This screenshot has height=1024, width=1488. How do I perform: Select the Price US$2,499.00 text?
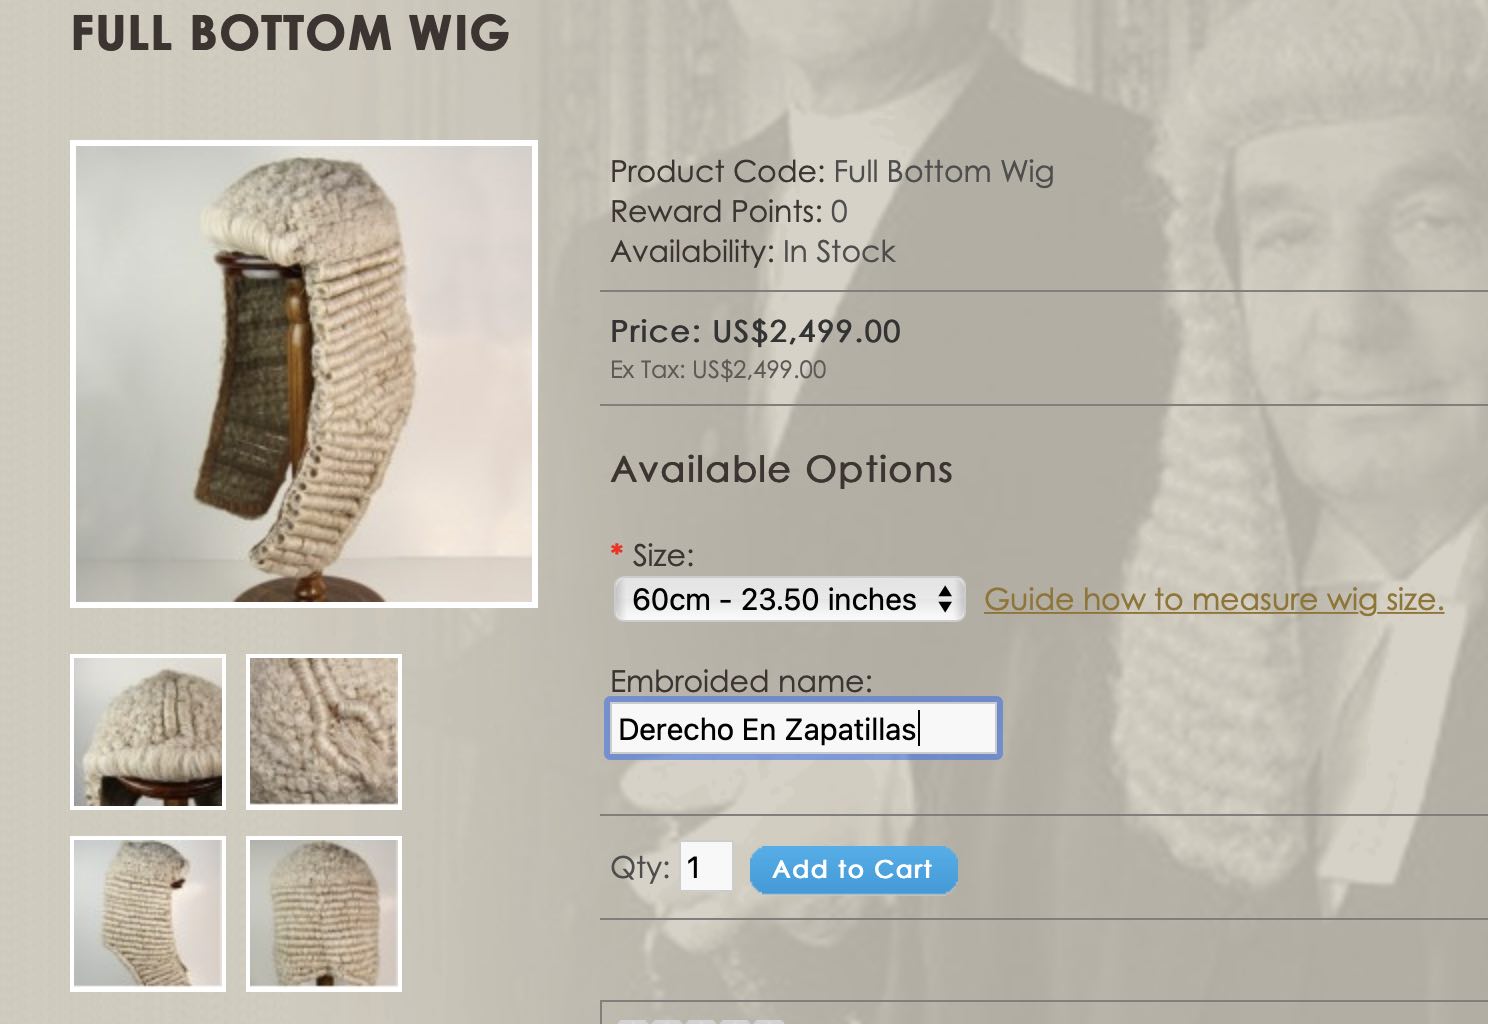click(x=755, y=331)
